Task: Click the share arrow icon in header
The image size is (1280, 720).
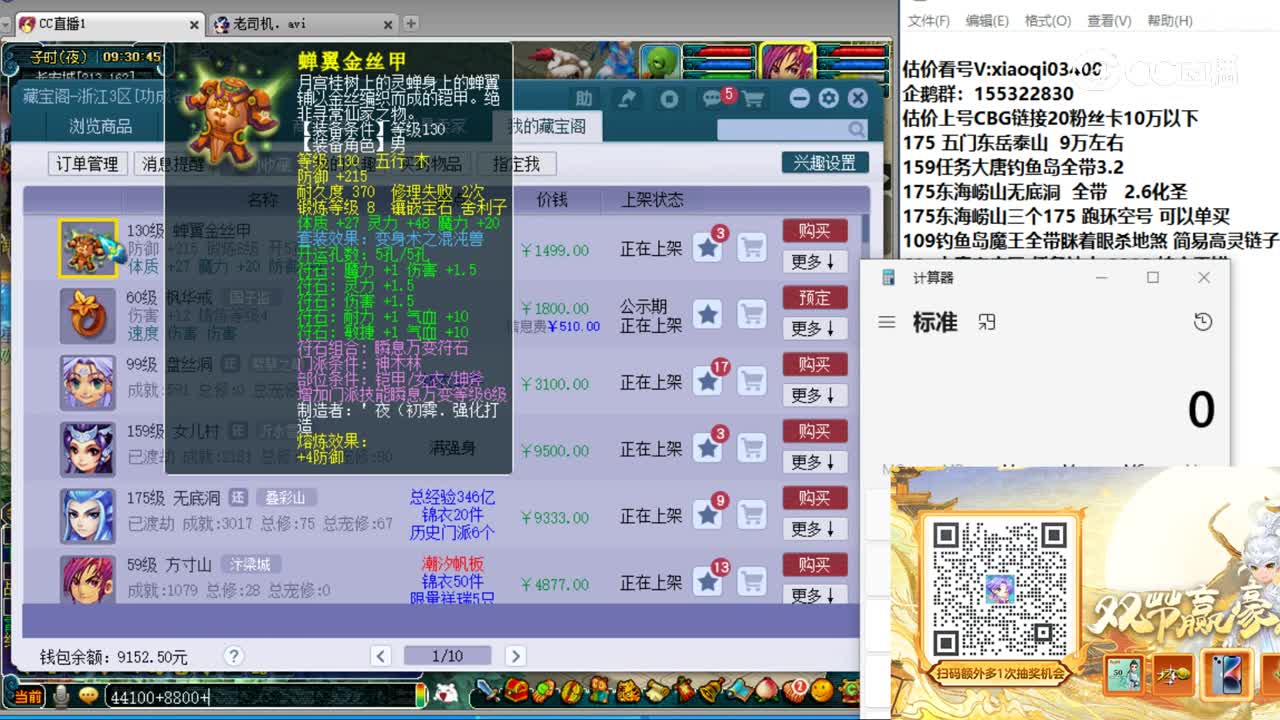Action: click(x=627, y=98)
